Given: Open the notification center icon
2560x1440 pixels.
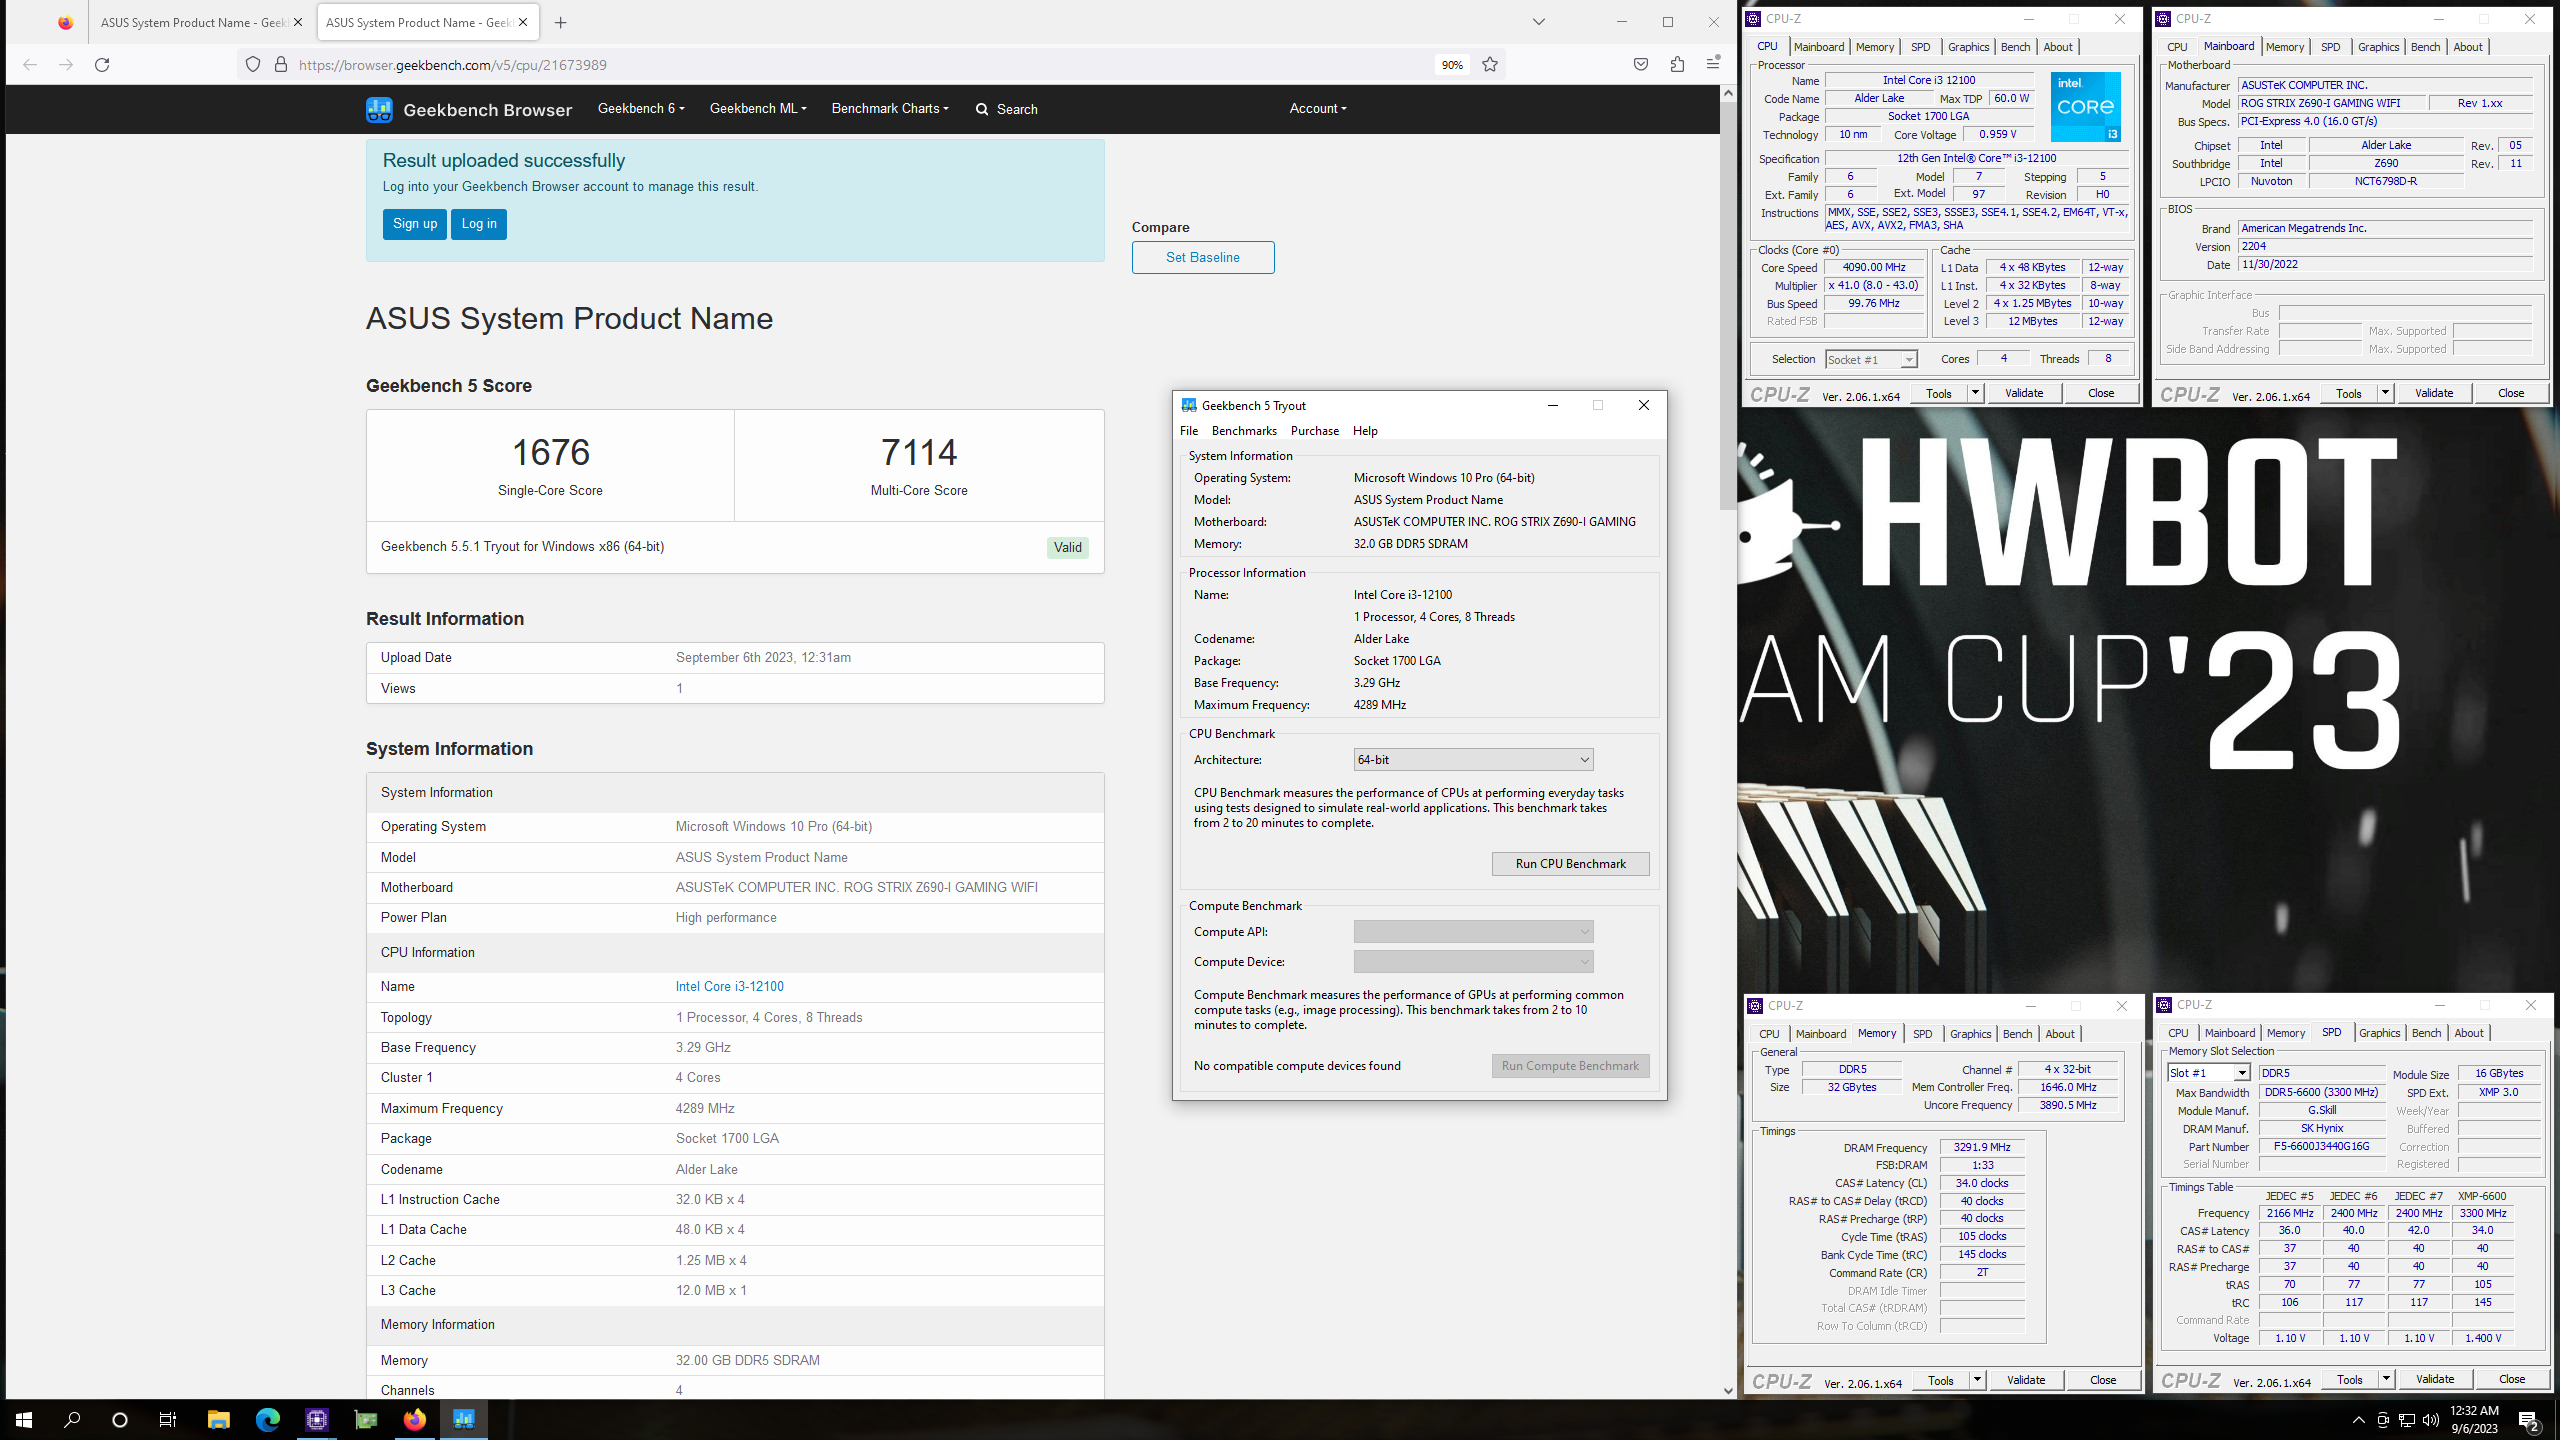Looking at the screenshot, I should (2529, 1420).
